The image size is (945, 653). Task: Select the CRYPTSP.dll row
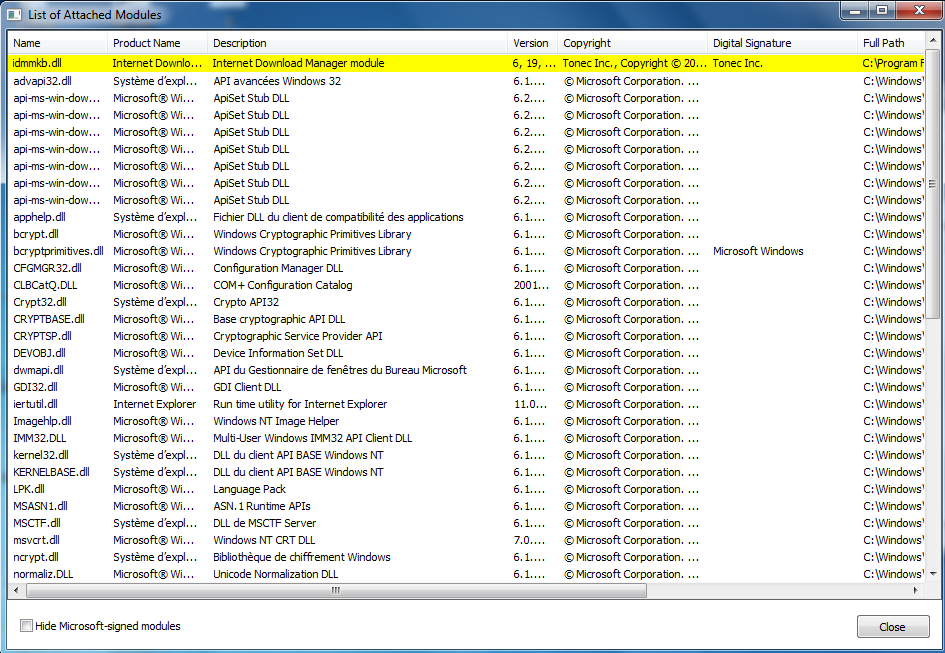coord(466,336)
